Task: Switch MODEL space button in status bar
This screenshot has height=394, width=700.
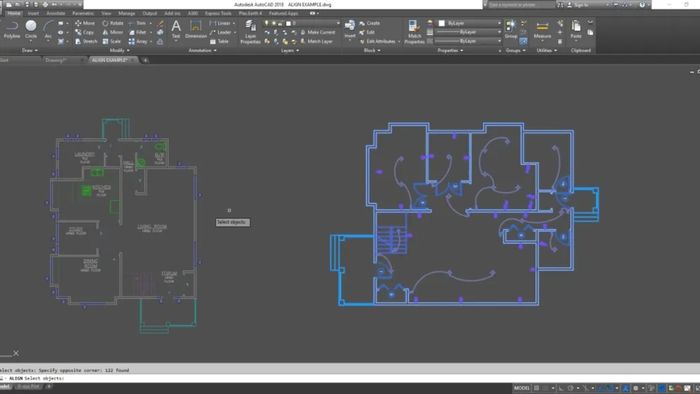Action: [521, 388]
